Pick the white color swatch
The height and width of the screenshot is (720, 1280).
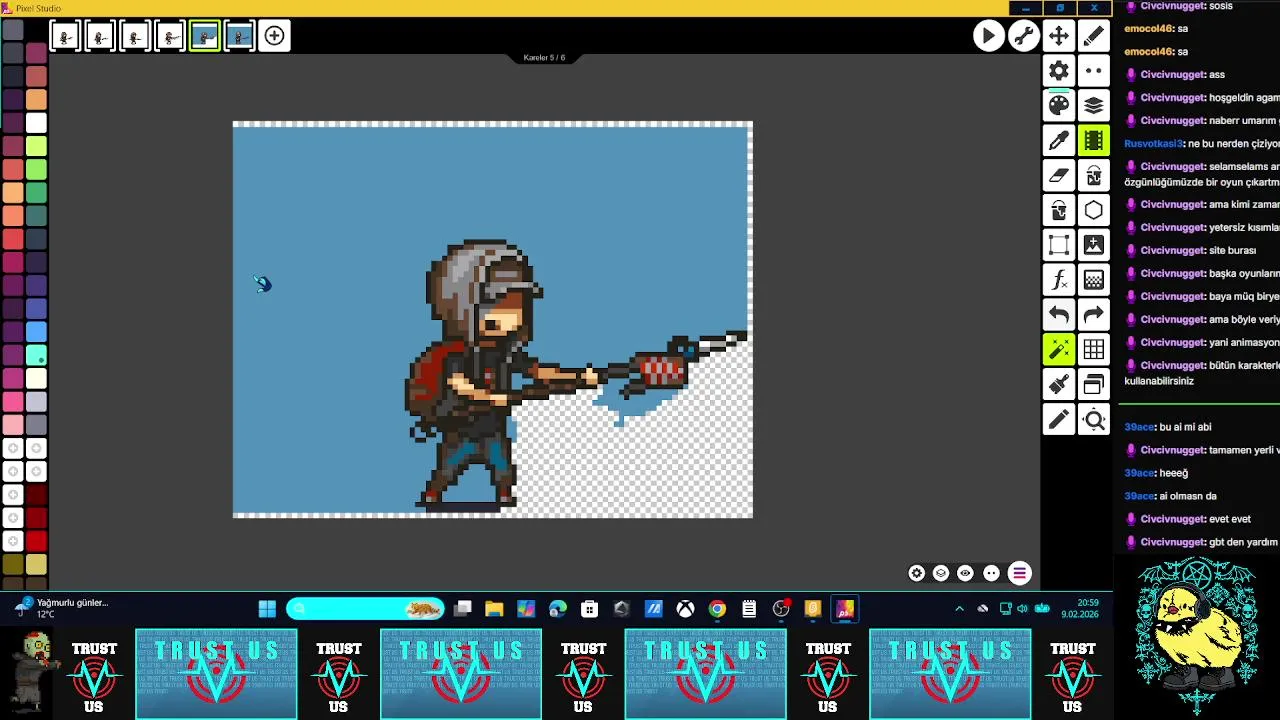coord(36,123)
